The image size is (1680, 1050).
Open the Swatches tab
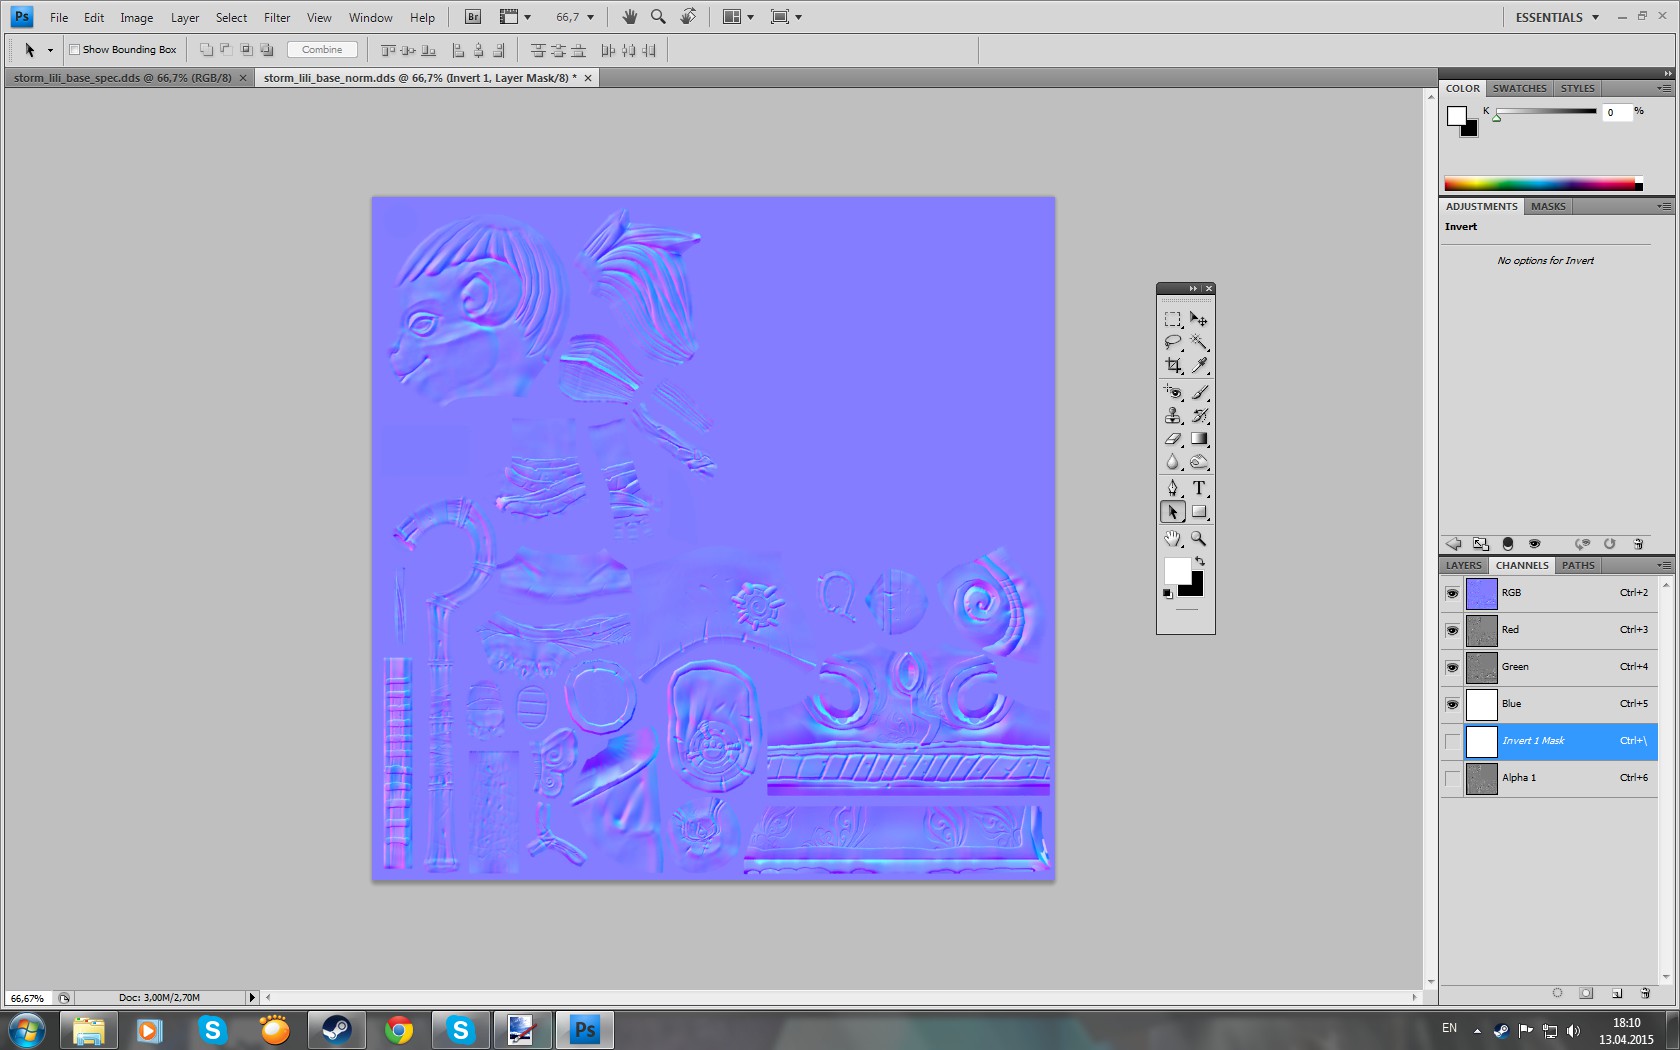[x=1520, y=89]
